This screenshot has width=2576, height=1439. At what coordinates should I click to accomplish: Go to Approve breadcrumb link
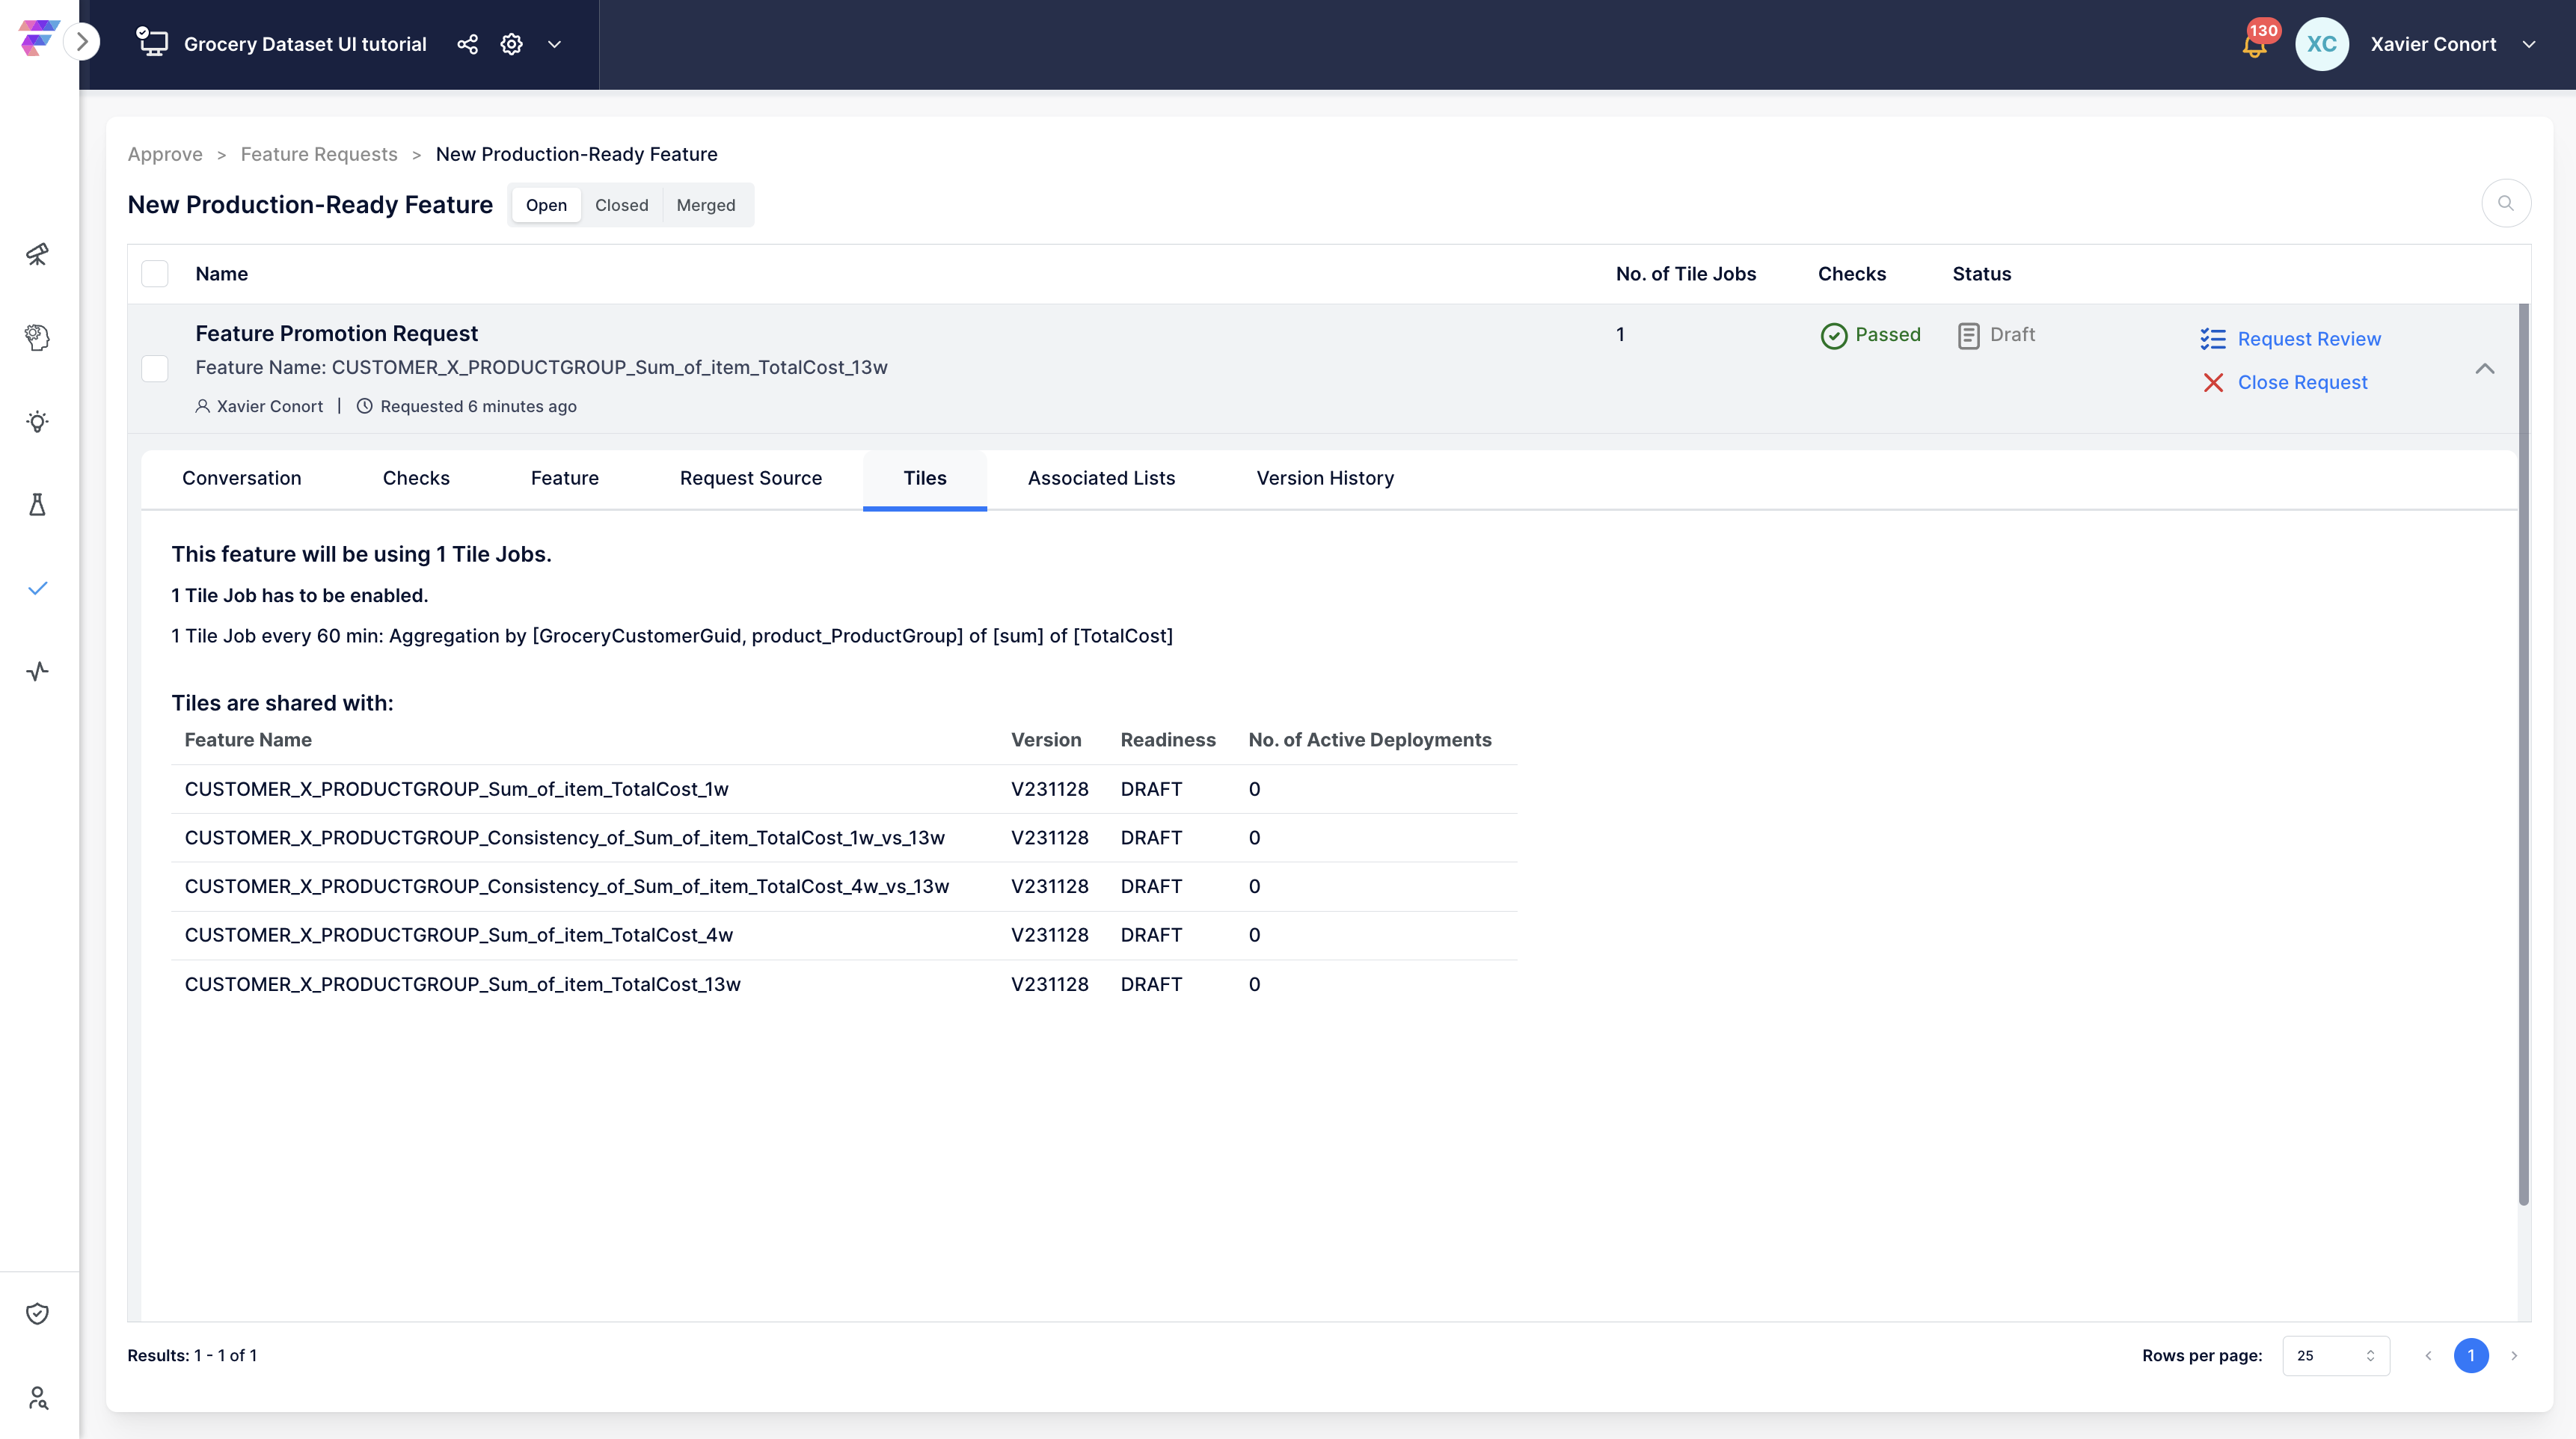pyautogui.click(x=165, y=154)
